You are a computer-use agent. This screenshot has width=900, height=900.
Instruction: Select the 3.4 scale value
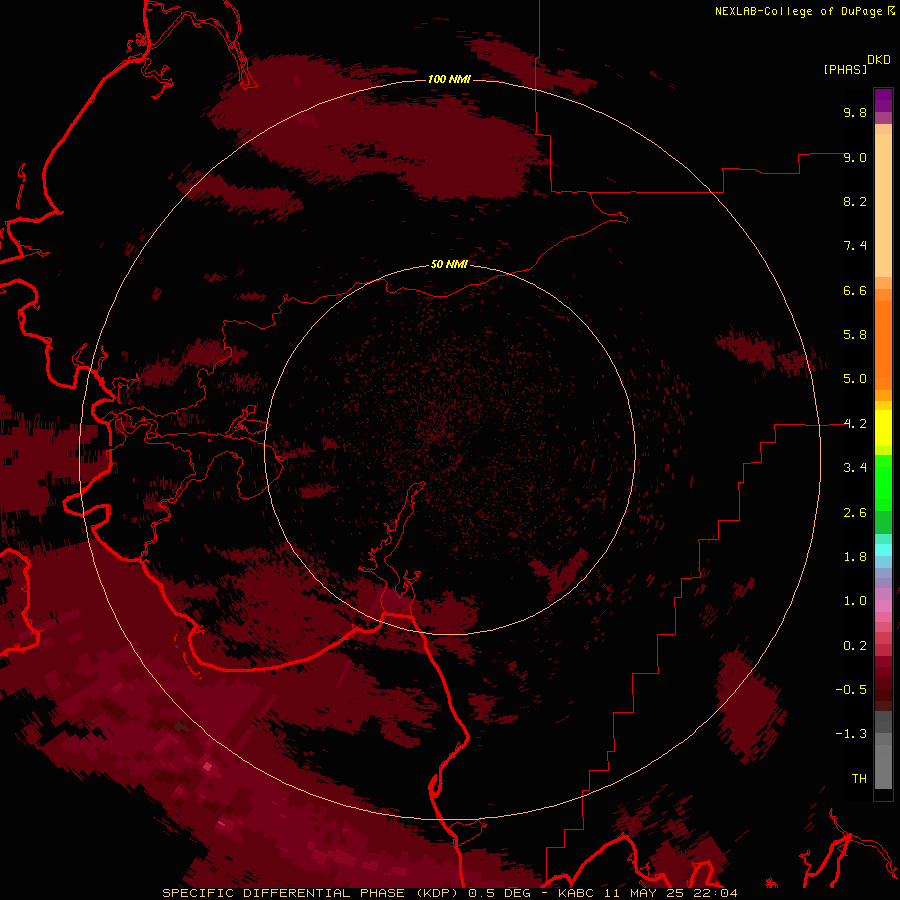tap(855, 468)
